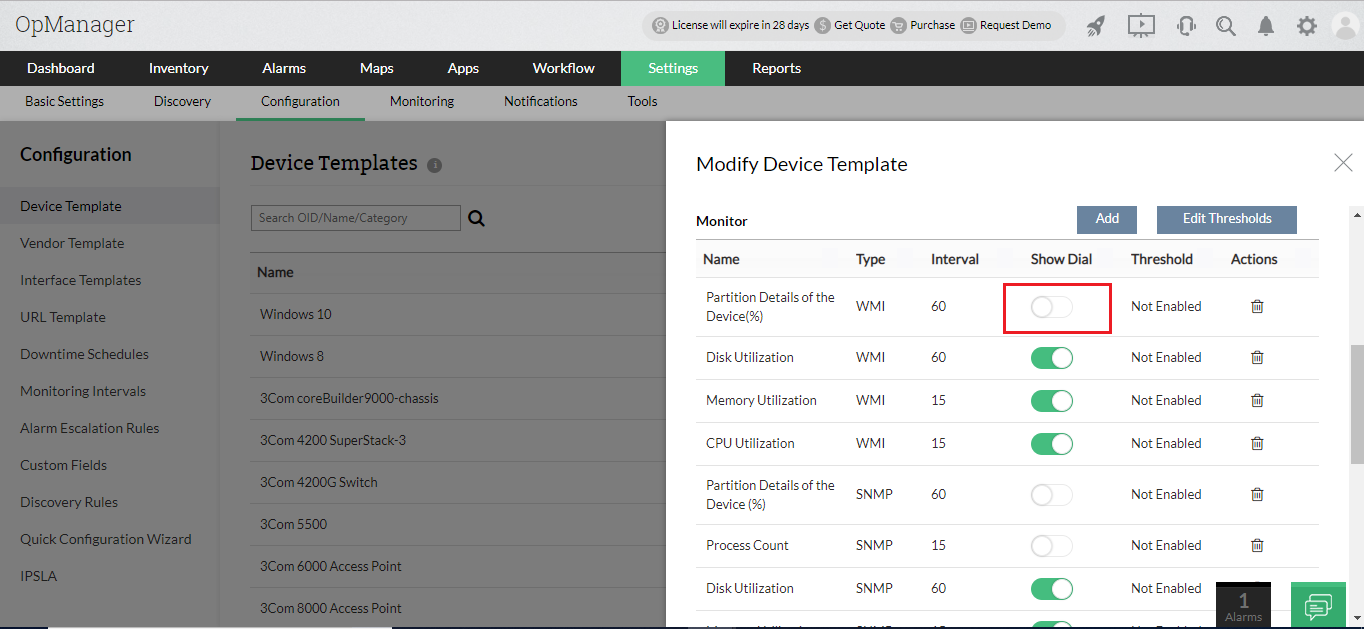Close the Modify Device Template panel
This screenshot has width=1364, height=629.
pyautogui.click(x=1343, y=163)
